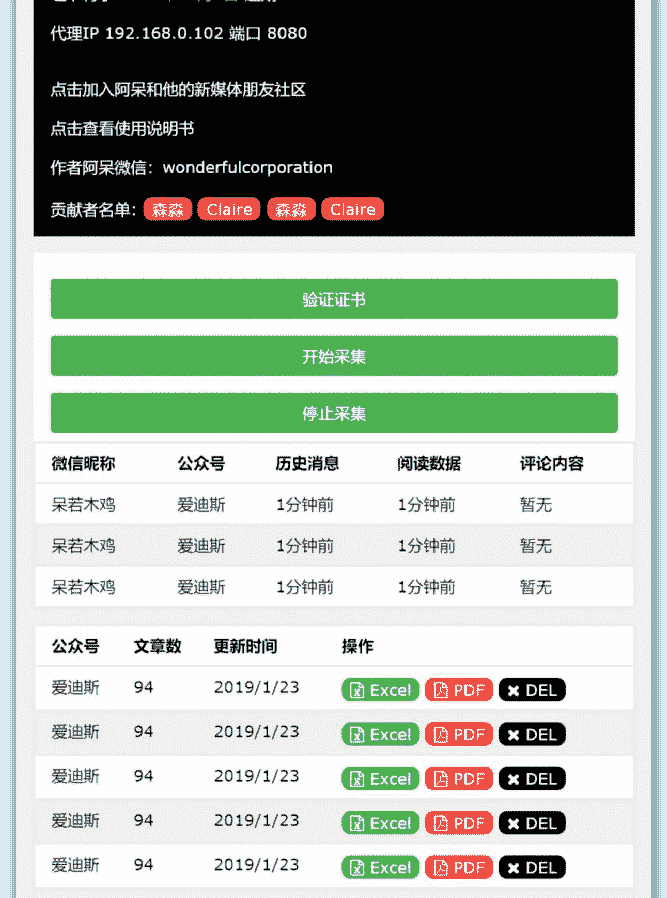Select the first 森淼 contributor tag
This screenshot has height=898, width=667.
click(167, 209)
